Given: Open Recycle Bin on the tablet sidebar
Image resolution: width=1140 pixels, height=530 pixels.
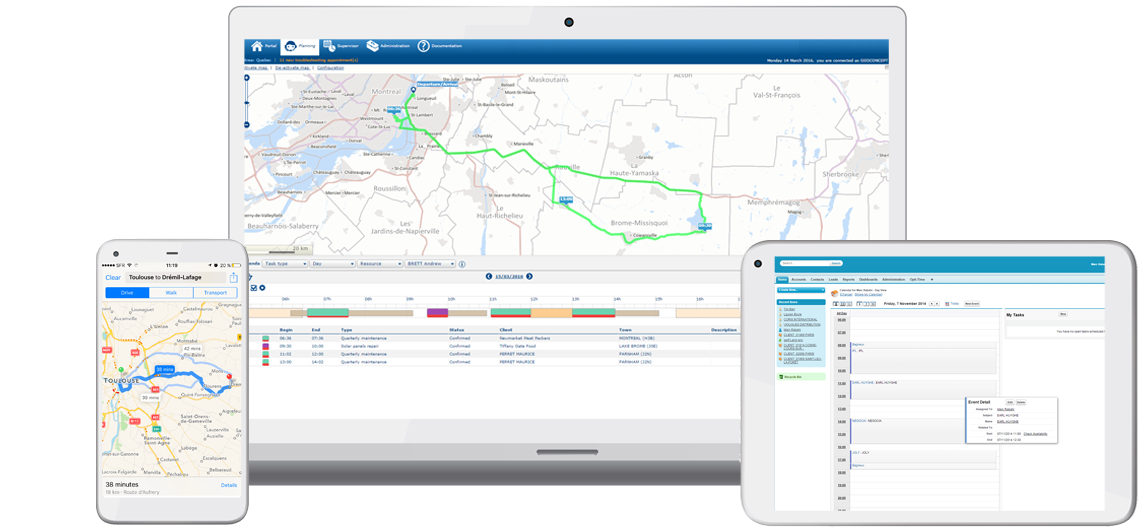Looking at the screenshot, I should (x=791, y=377).
